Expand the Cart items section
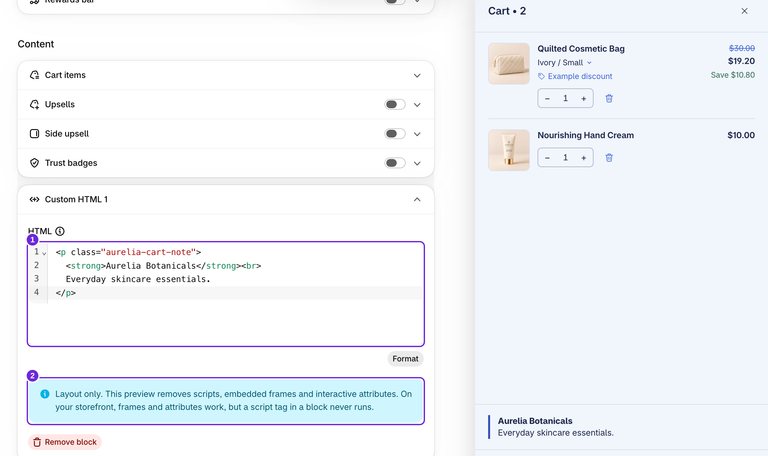This screenshot has width=768, height=456. [417, 75]
